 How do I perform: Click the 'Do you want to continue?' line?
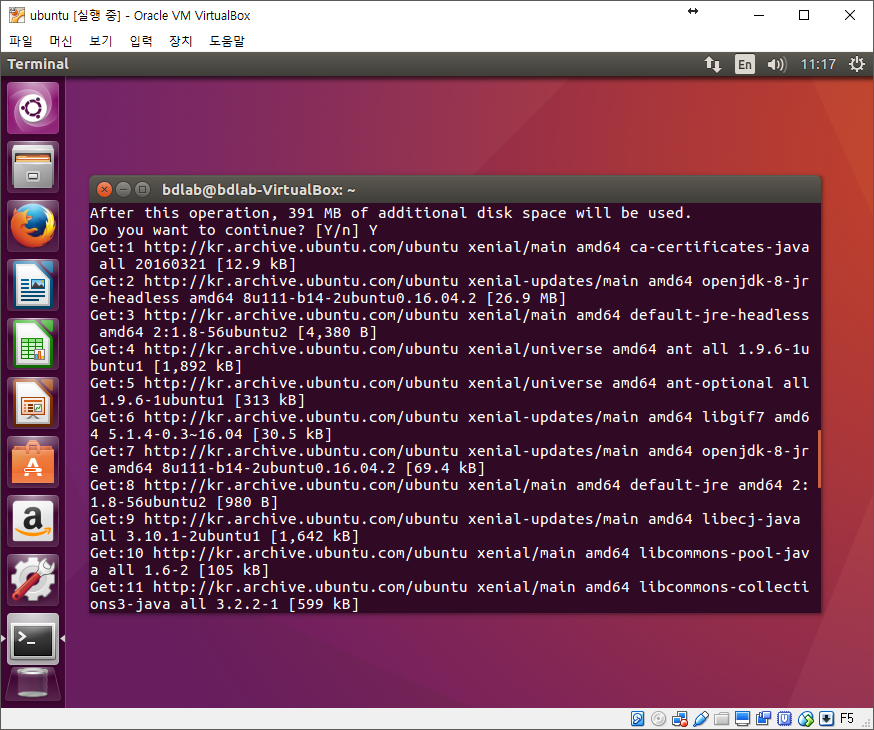(234, 230)
